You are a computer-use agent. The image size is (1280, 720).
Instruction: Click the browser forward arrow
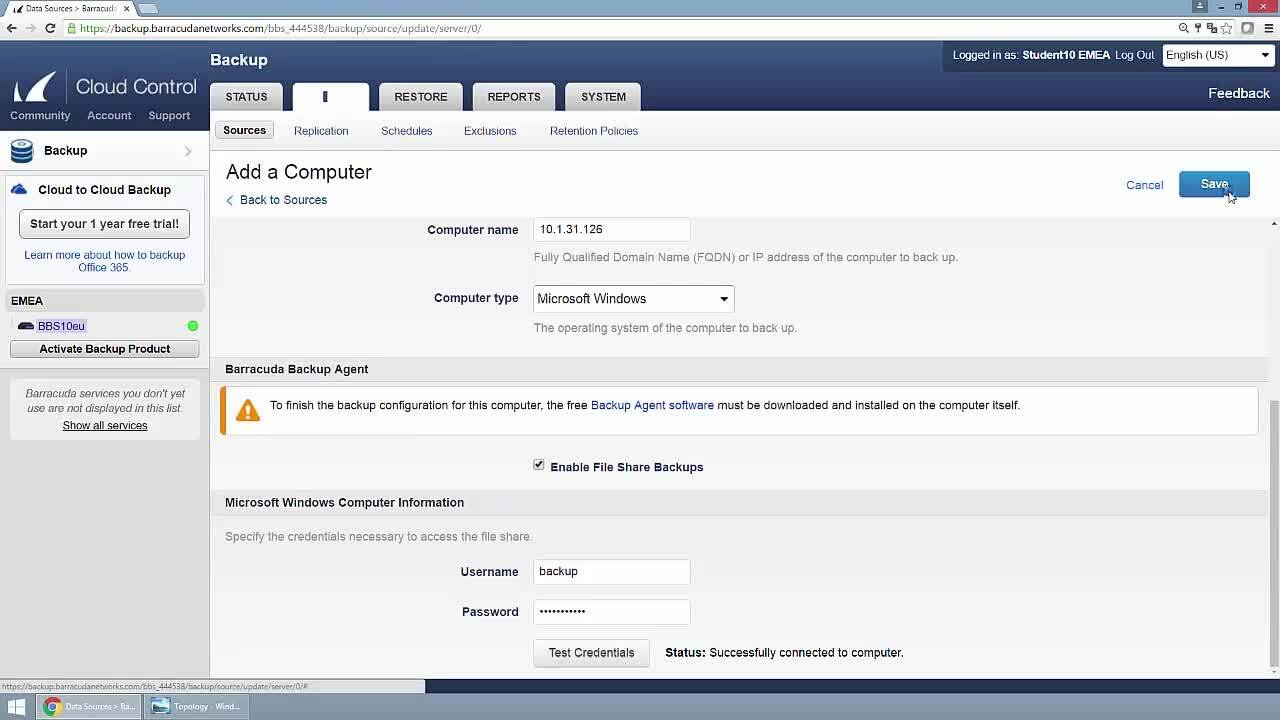pyautogui.click(x=30, y=28)
